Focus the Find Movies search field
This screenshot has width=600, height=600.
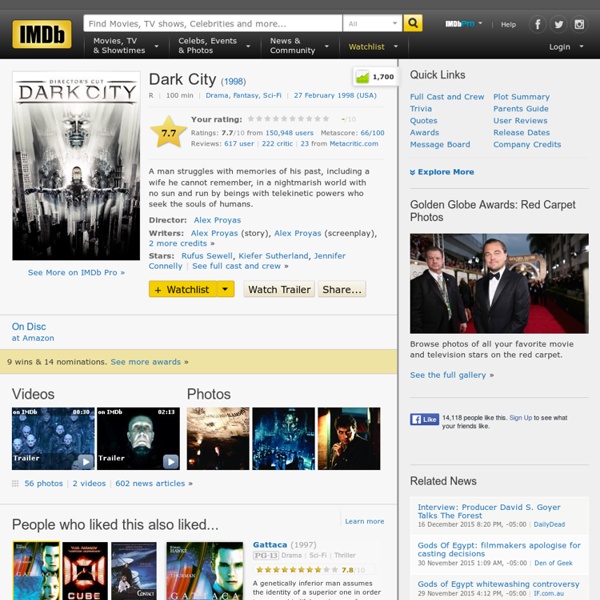point(213,23)
